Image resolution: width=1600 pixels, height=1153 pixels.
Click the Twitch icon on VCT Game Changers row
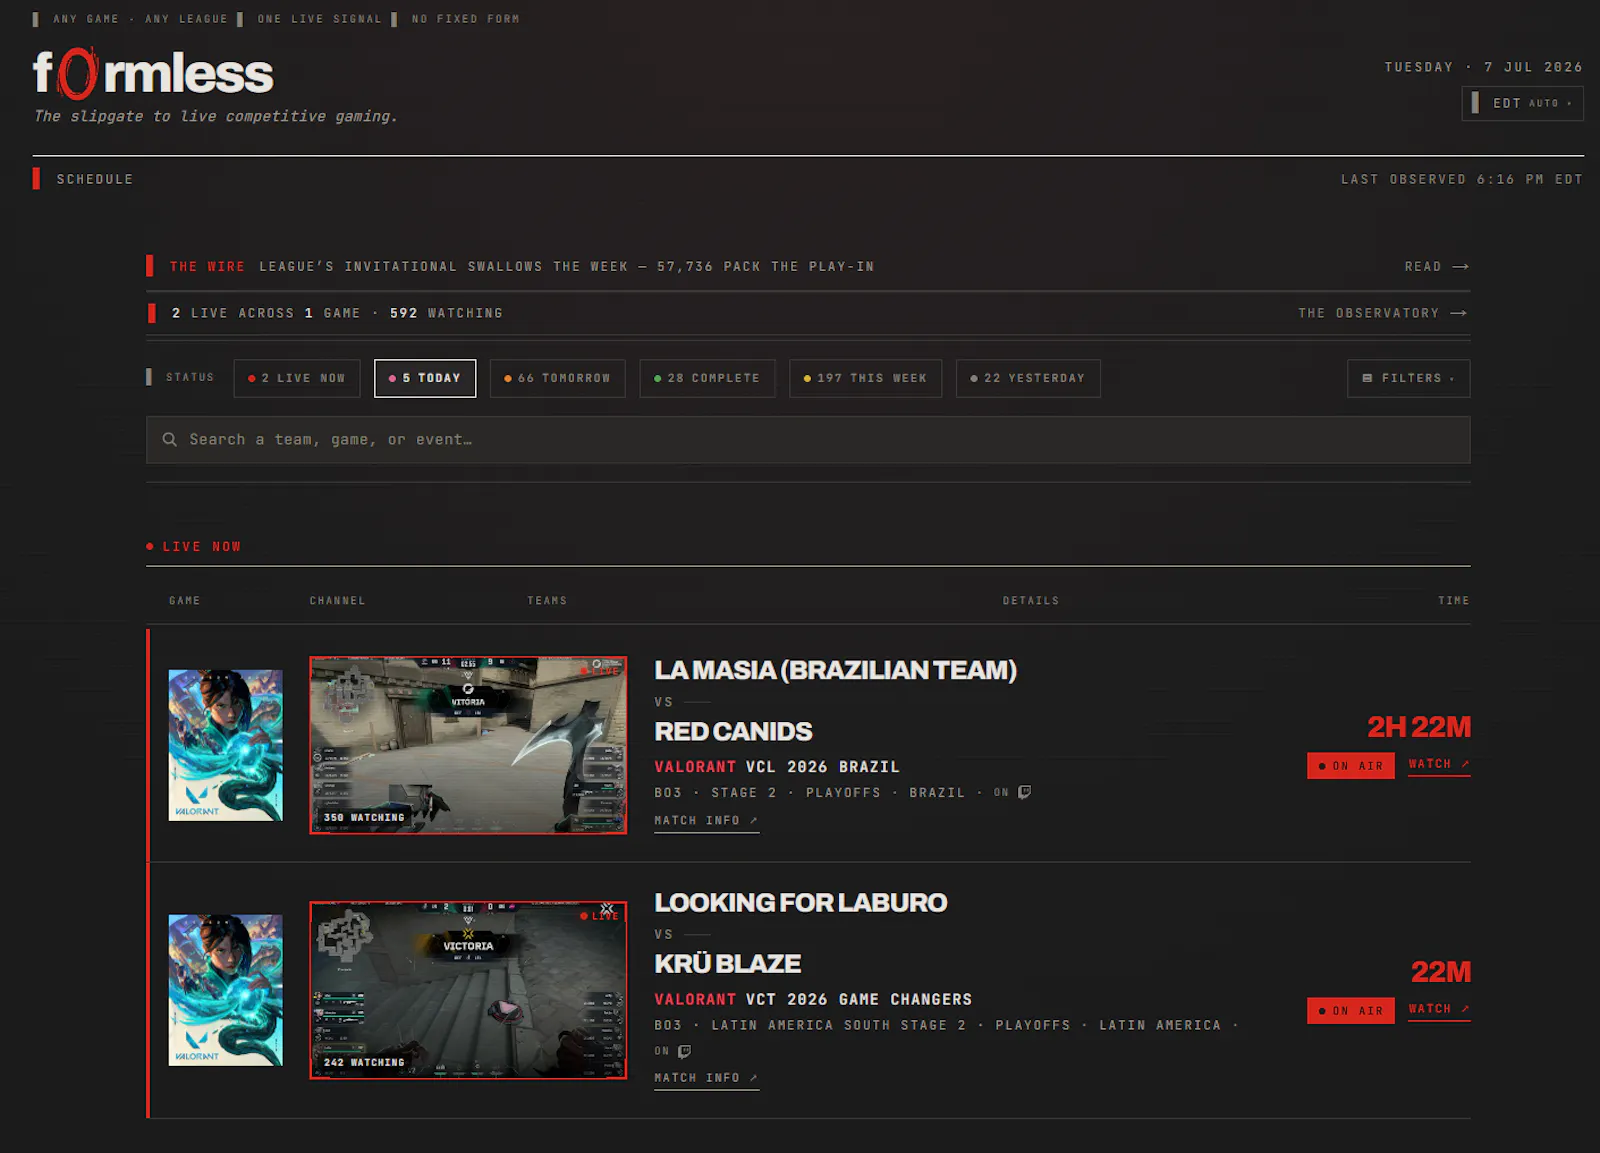coord(685,1051)
